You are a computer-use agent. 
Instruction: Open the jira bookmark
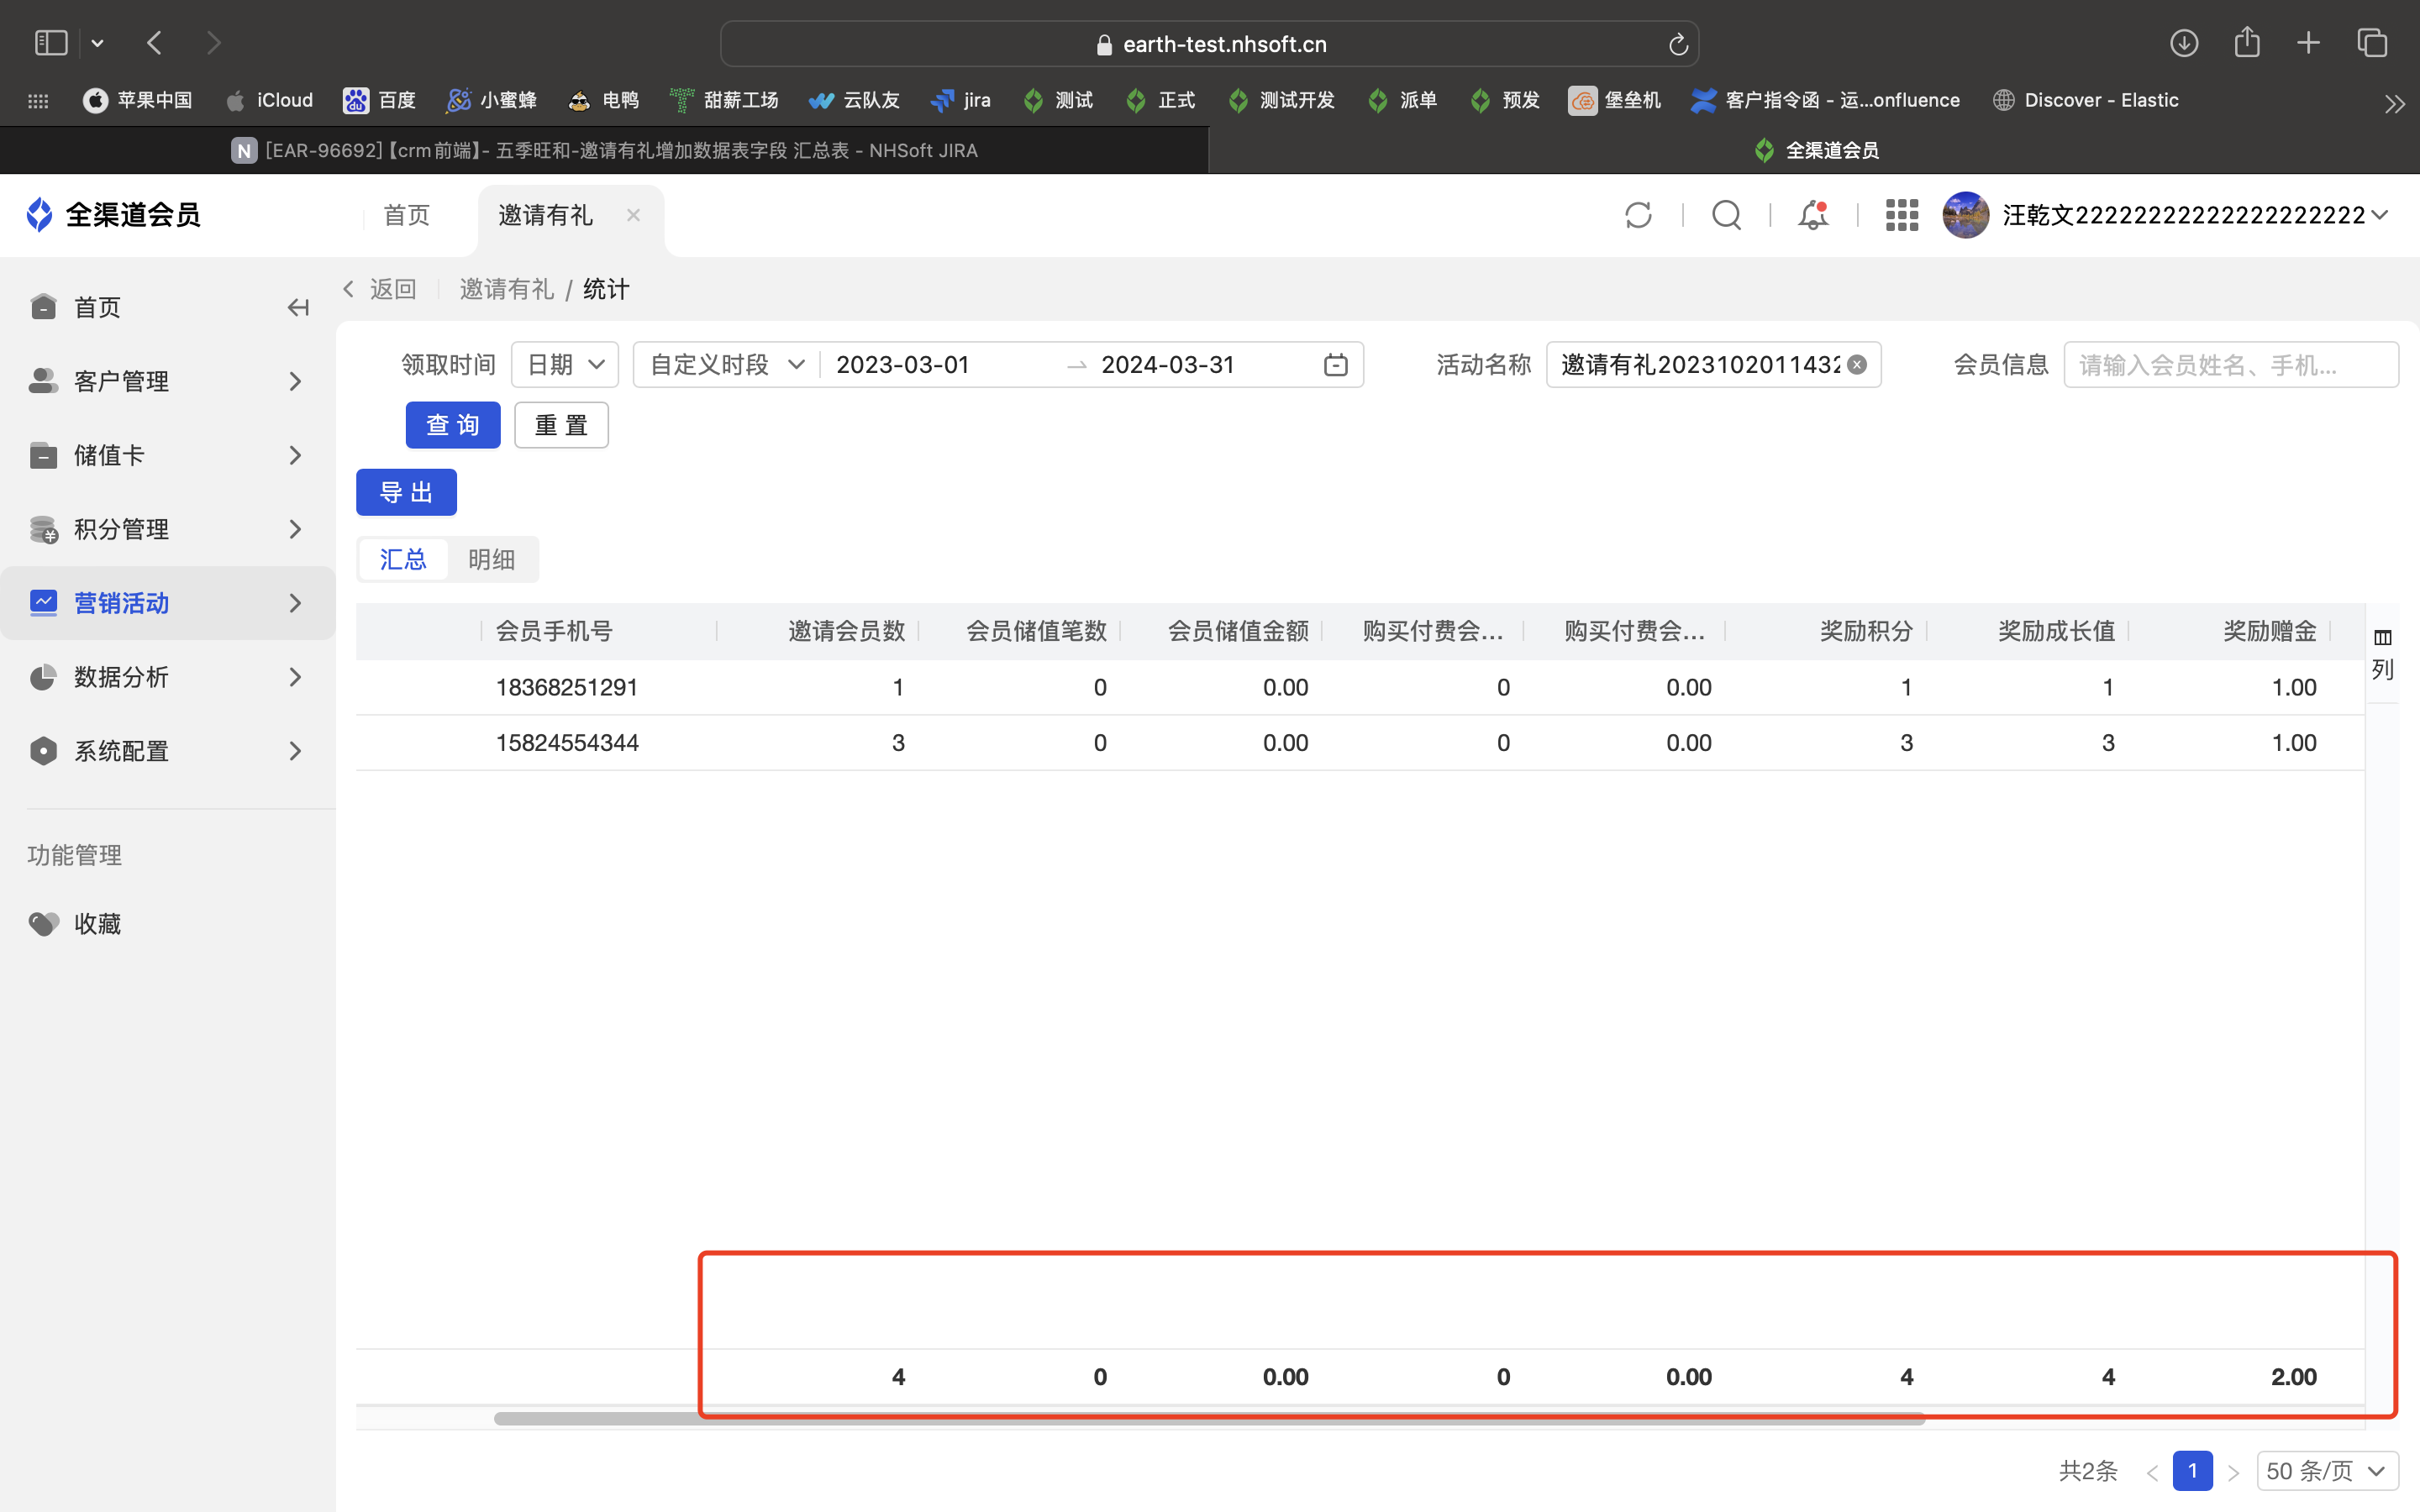pyautogui.click(x=961, y=100)
